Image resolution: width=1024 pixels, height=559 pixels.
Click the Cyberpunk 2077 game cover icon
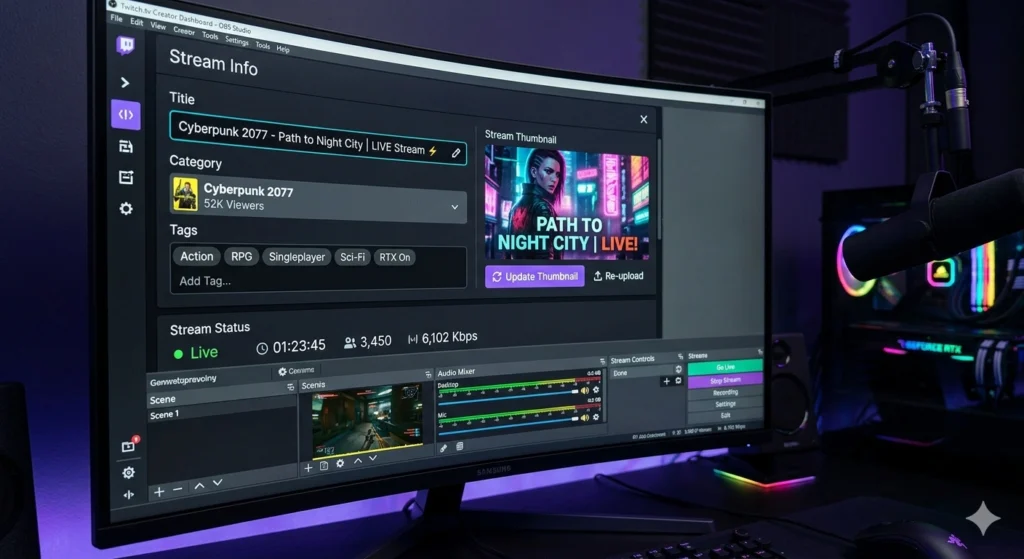185,195
